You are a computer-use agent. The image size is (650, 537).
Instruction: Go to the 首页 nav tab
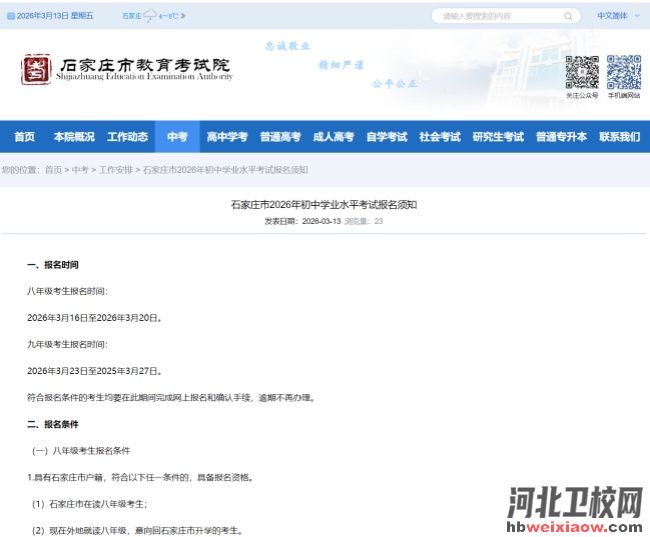24,137
